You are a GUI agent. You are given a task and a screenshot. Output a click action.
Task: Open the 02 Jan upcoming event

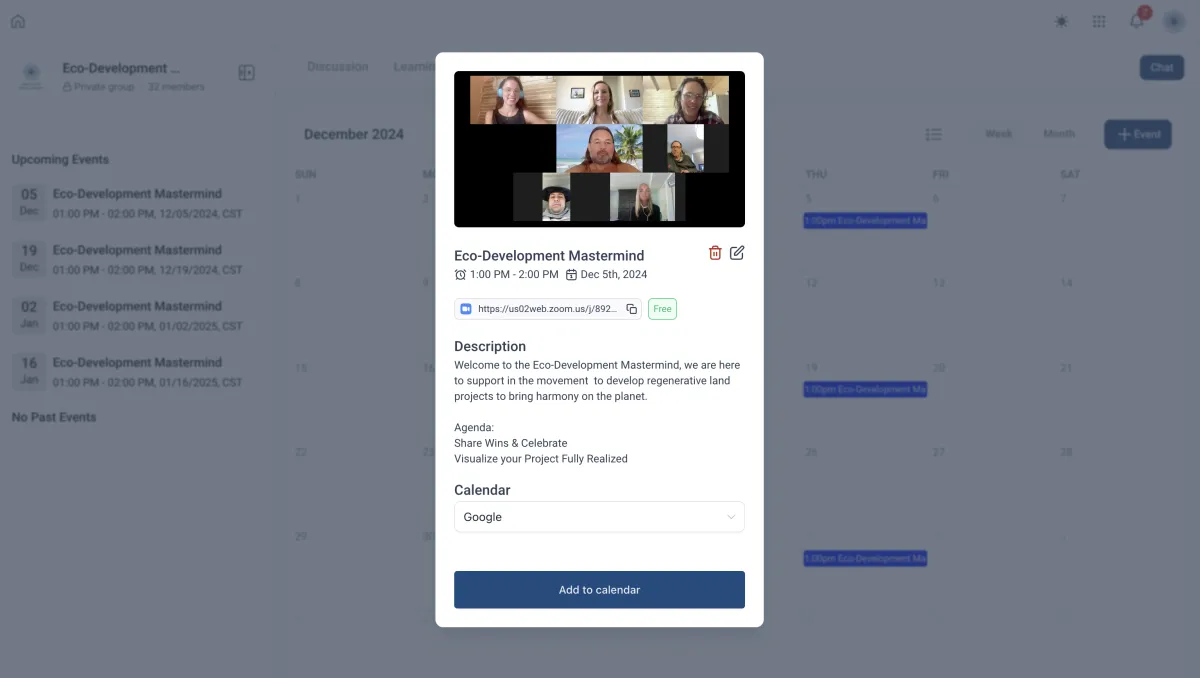tap(128, 314)
